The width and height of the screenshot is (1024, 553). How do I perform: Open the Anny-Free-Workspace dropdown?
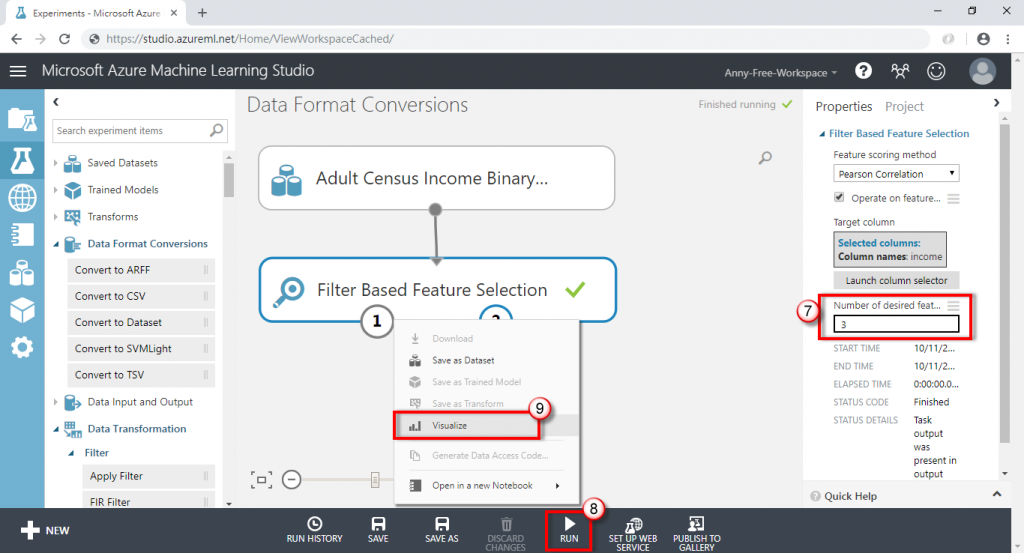[780, 72]
